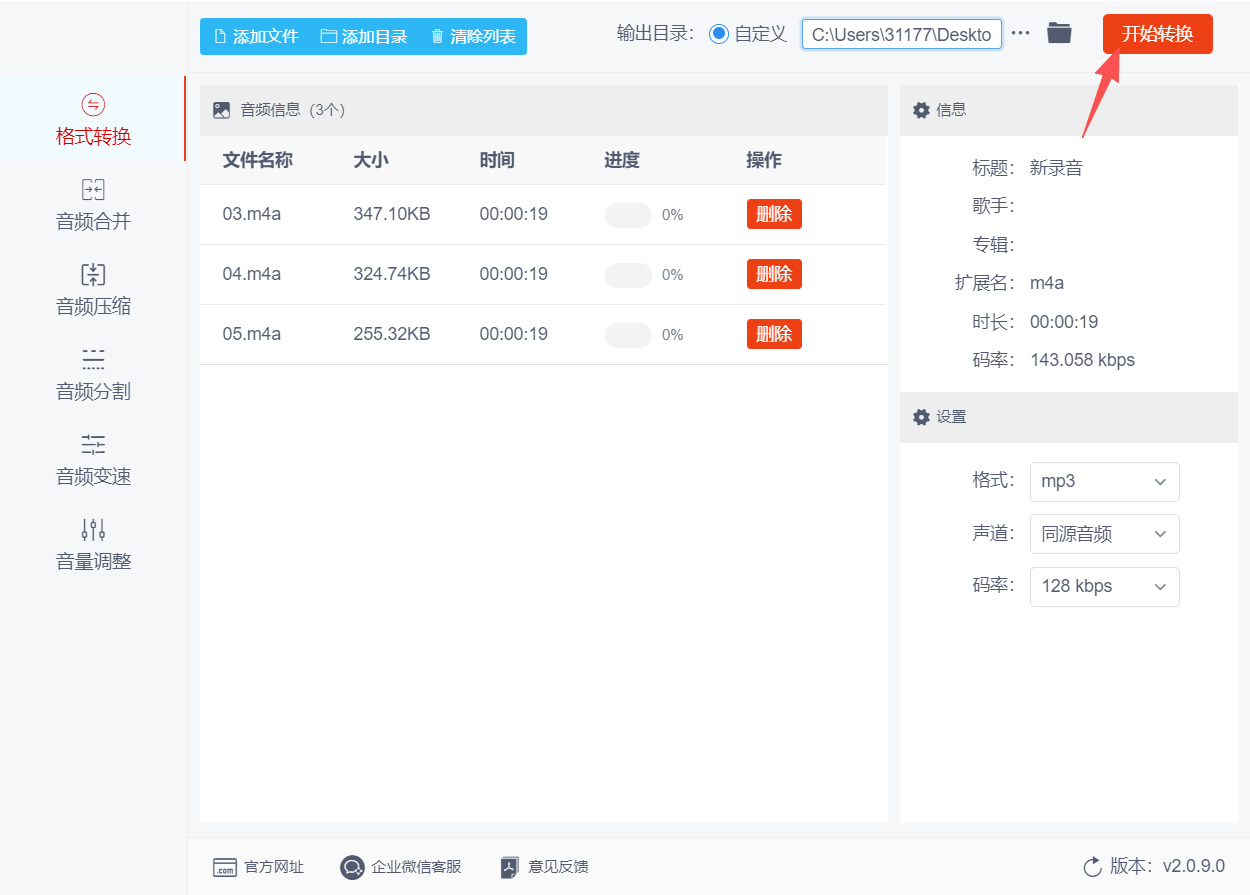Select the 05.m4a file name

coord(251,334)
